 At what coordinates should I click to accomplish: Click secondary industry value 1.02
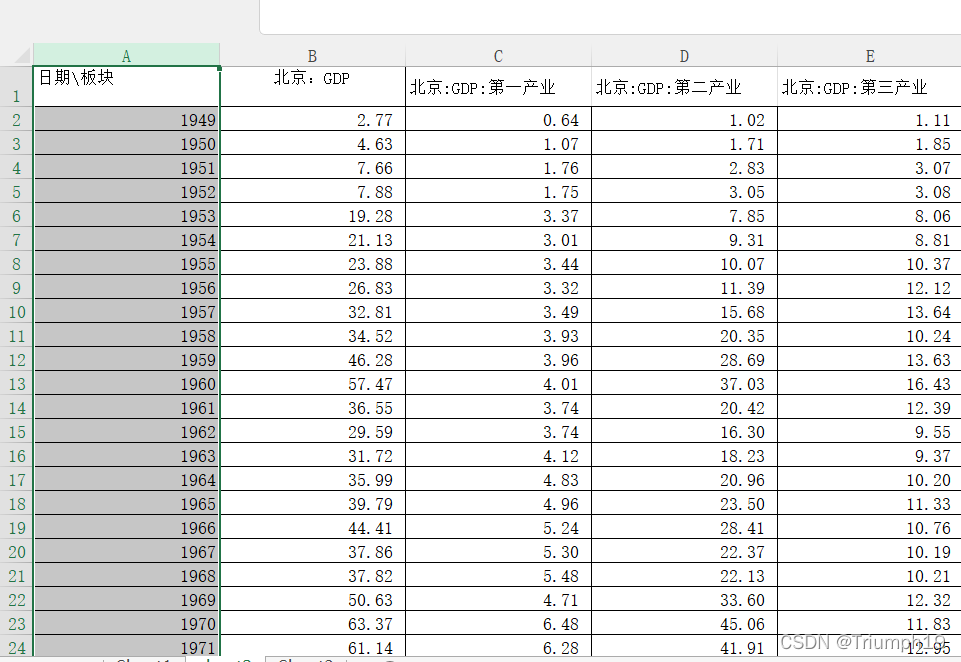click(684, 120)
